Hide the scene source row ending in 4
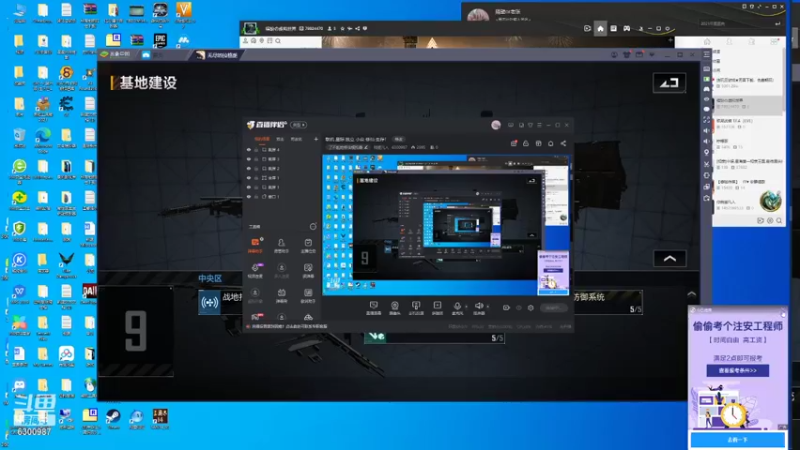Viewport: 800px width, 450px height. coord(249,150)
